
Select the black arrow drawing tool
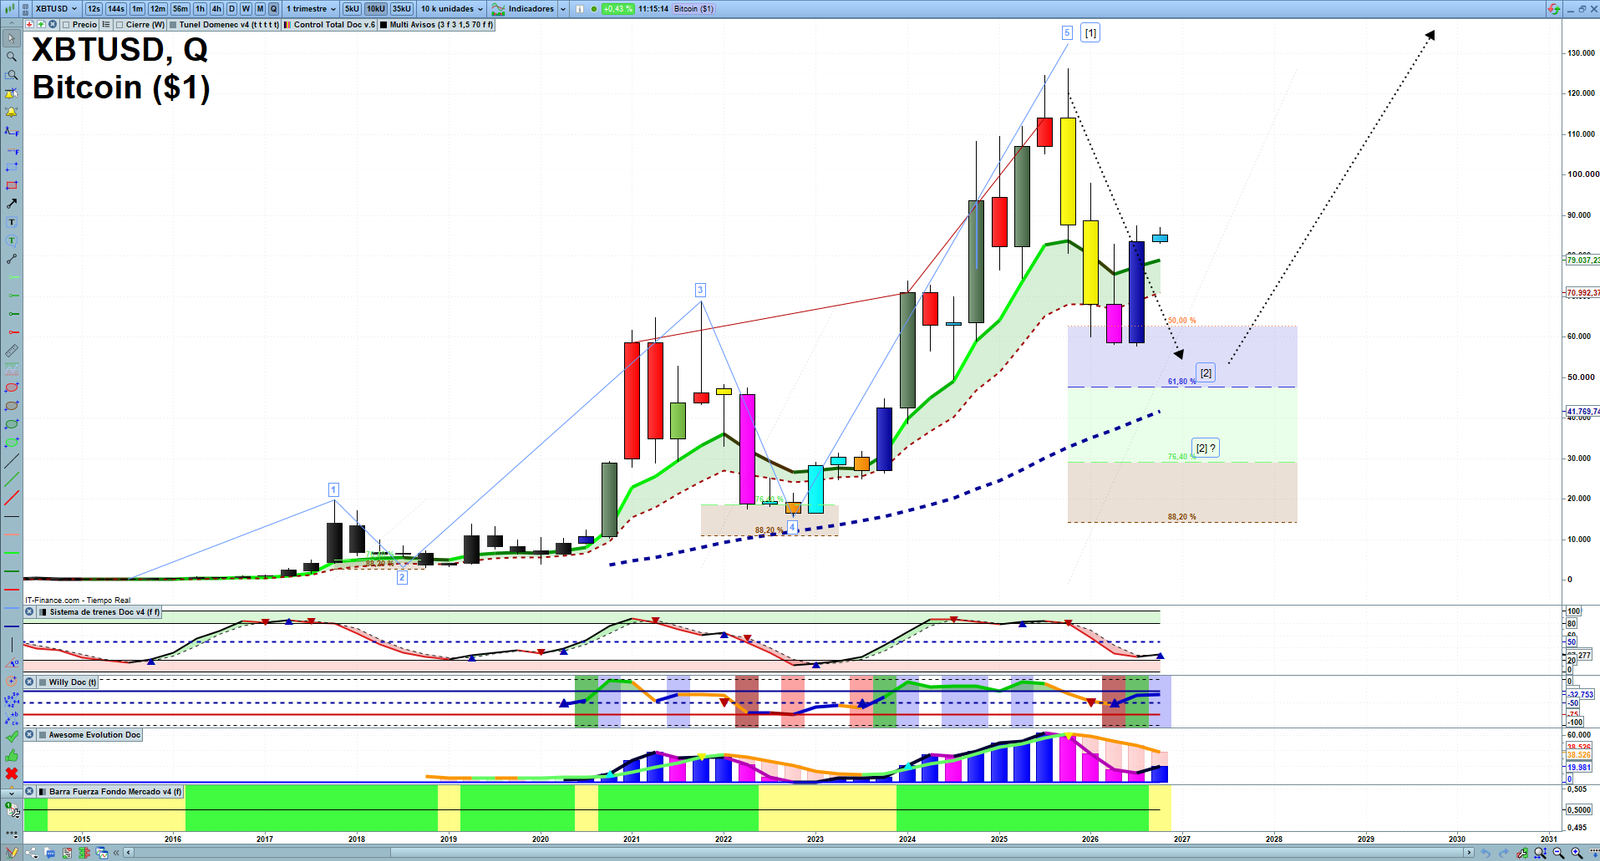pyautogui.click(x=11, y=204)
